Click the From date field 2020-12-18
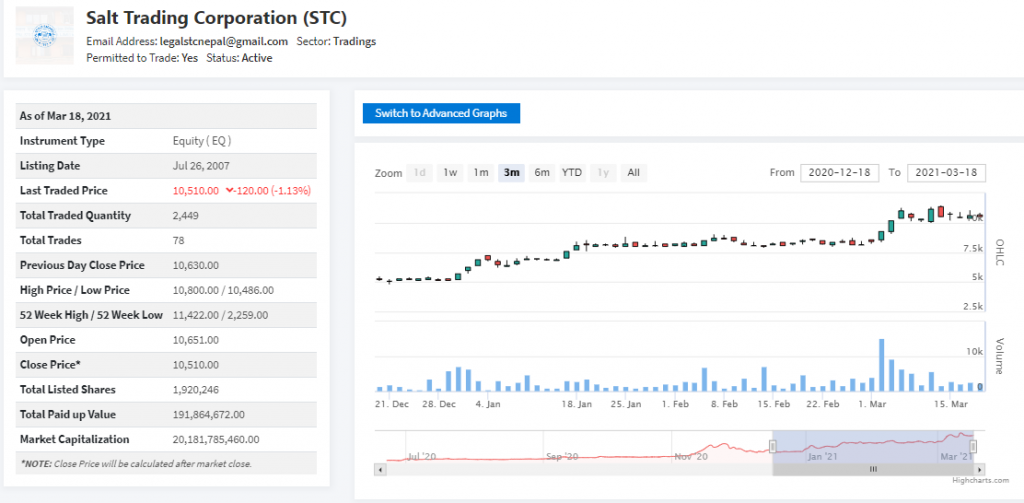The image size is (1024, 503). [839, 172]
